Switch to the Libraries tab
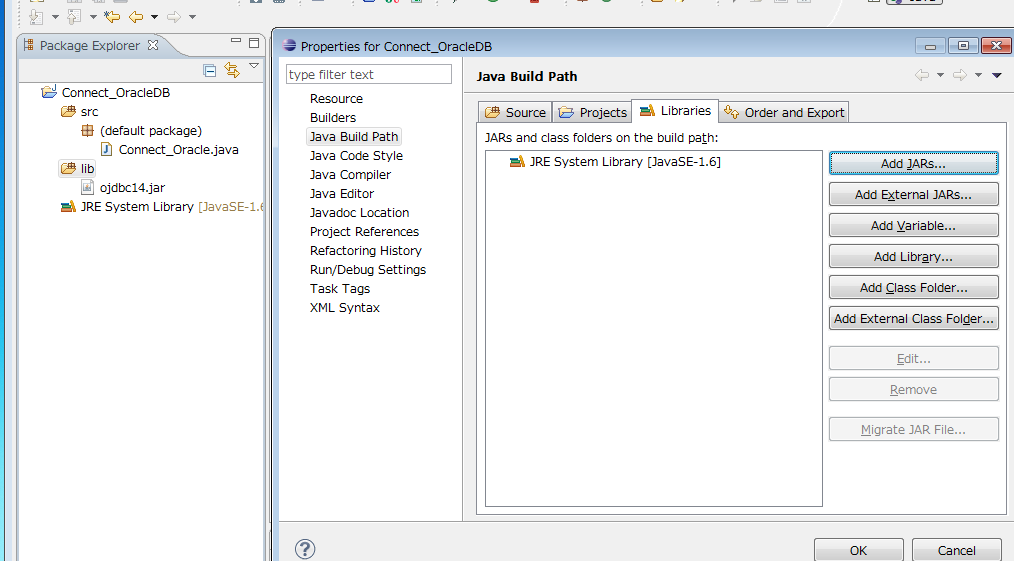1014x561 pixels. point(675,111)
